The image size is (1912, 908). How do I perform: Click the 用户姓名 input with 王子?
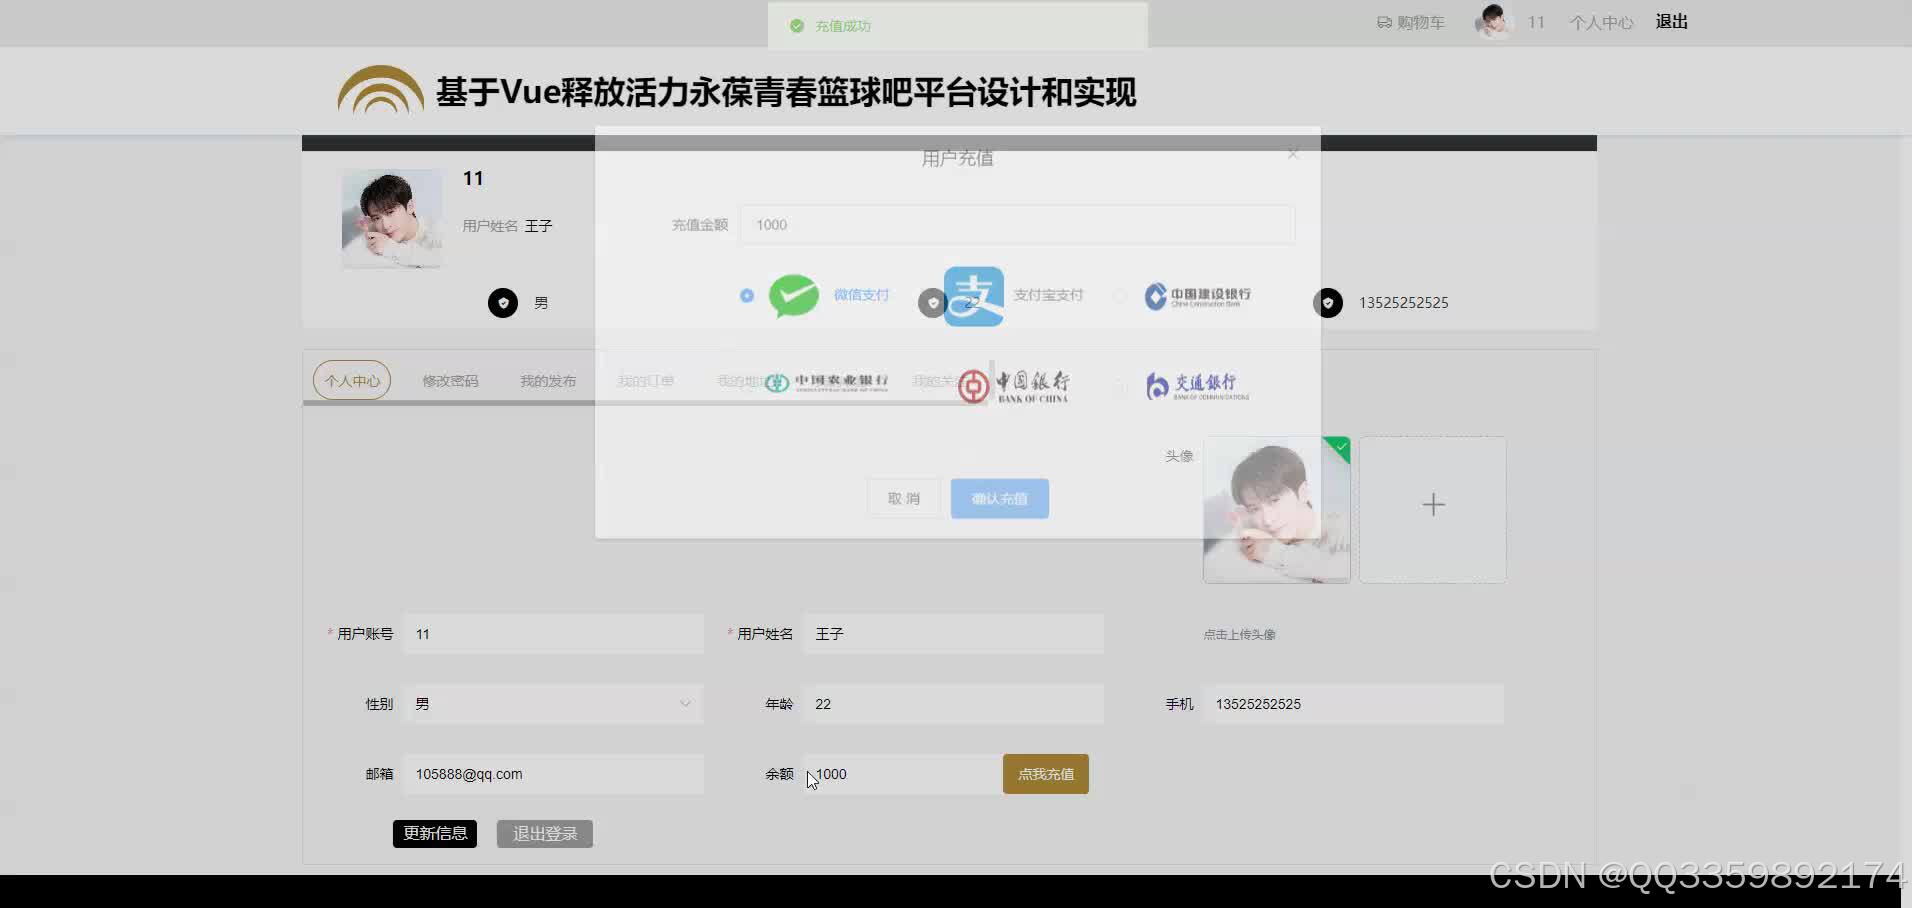point(953,634)
